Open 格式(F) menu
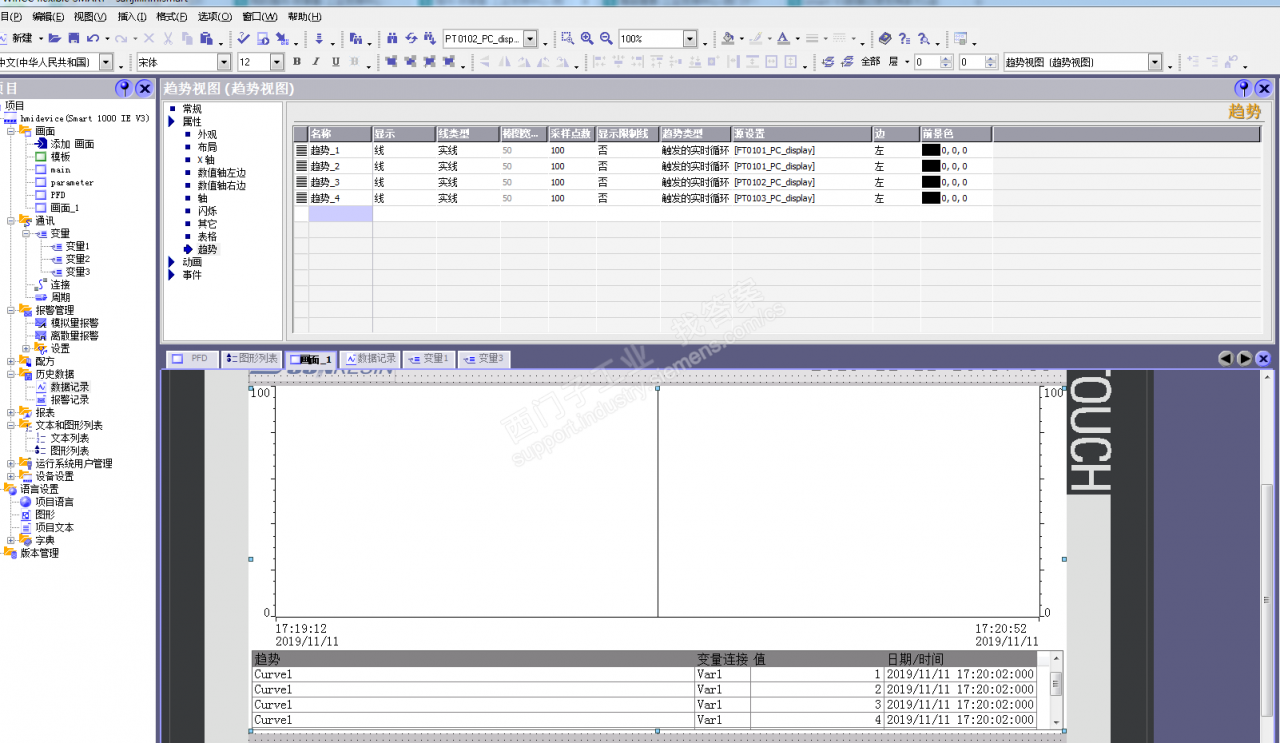1280x743 pixels. [x=172, y=17]
